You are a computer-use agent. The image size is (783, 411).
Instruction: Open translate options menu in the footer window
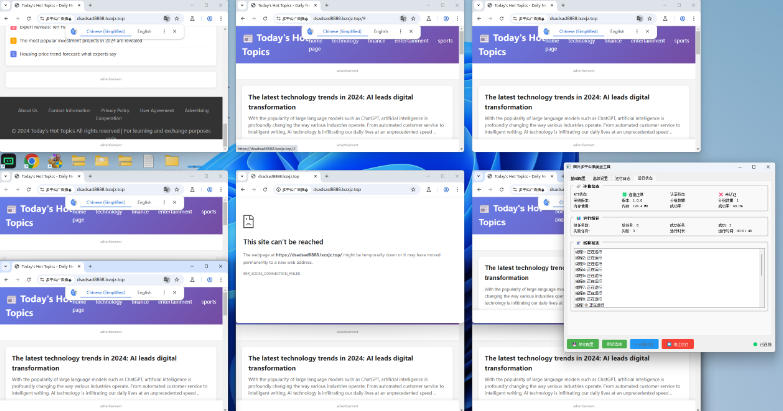click(x=163, y=32)
